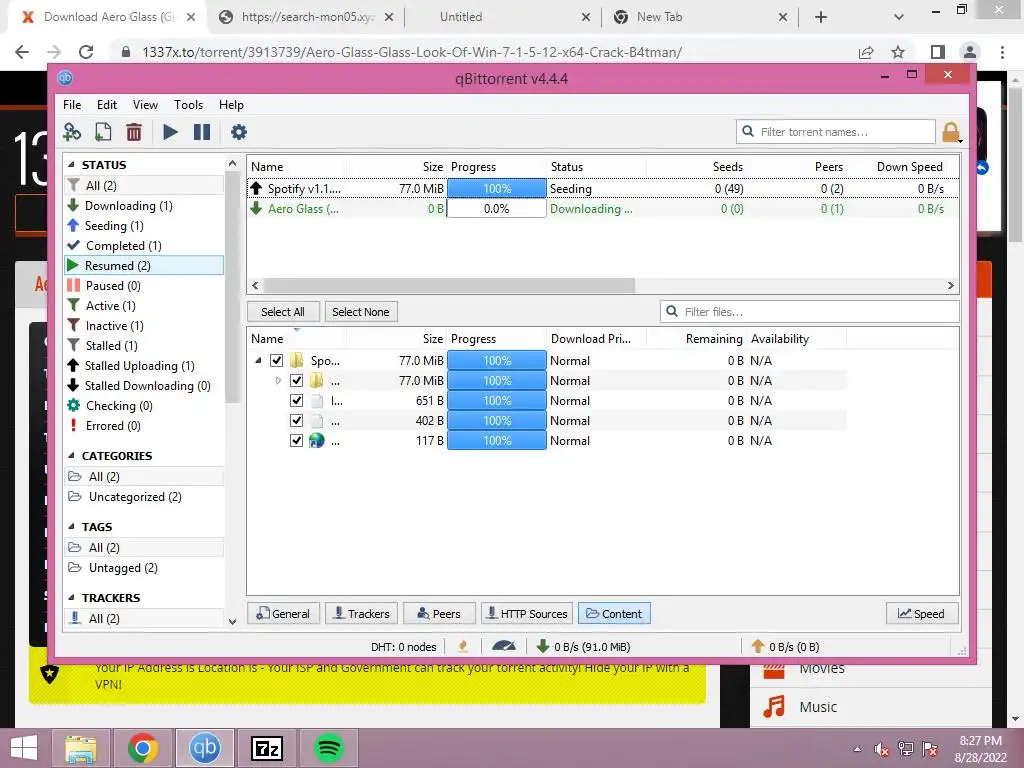Open 7-Zip from the taskbar

[x=266, y=748]
